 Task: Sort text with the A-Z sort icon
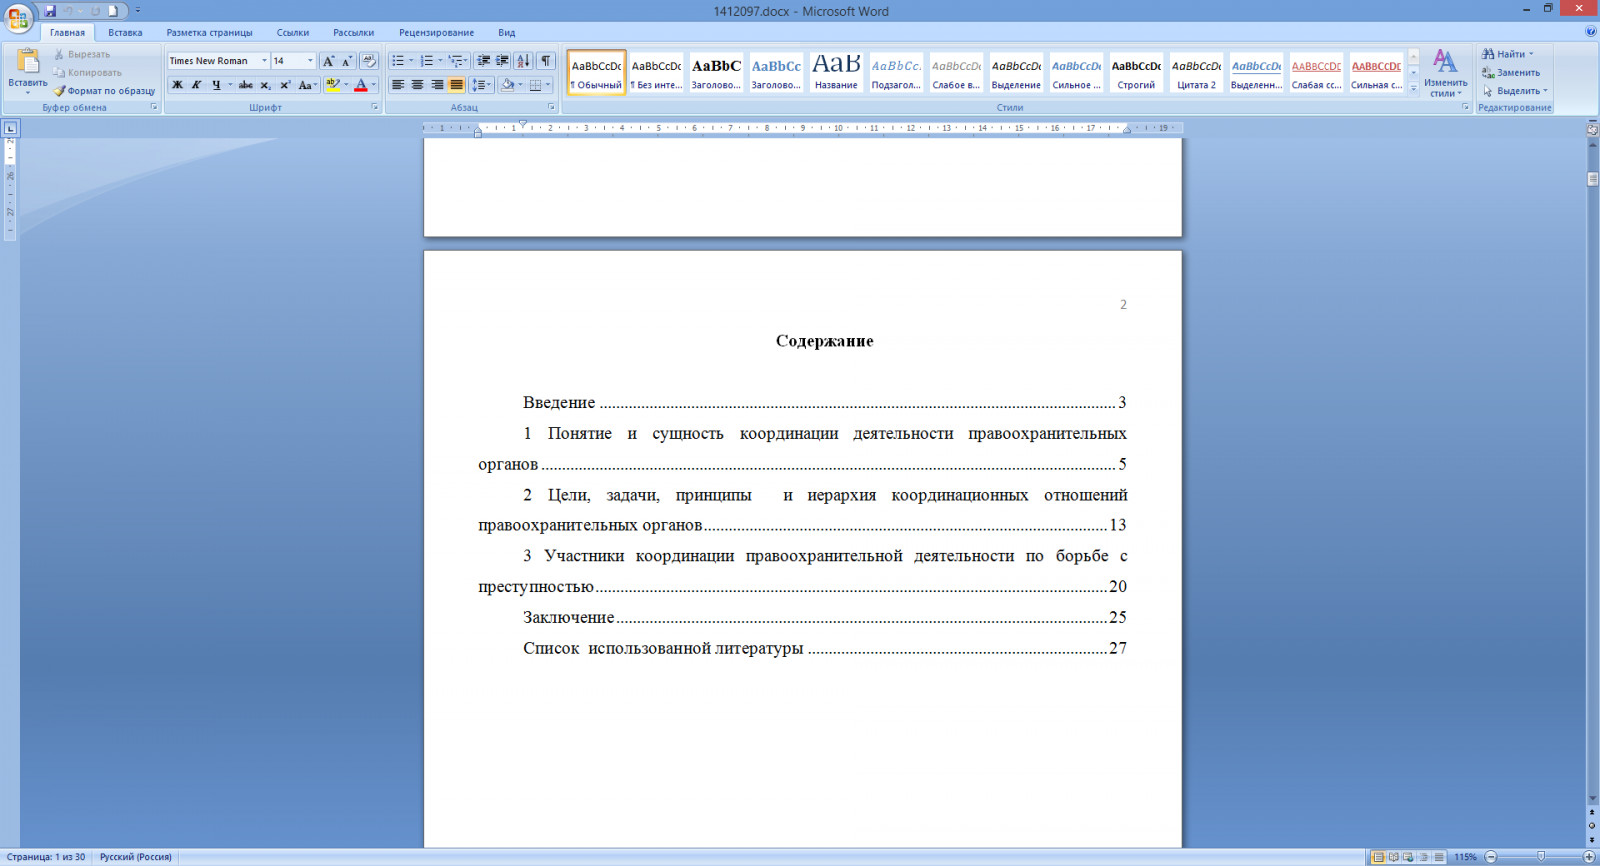[x=524, y=61]
